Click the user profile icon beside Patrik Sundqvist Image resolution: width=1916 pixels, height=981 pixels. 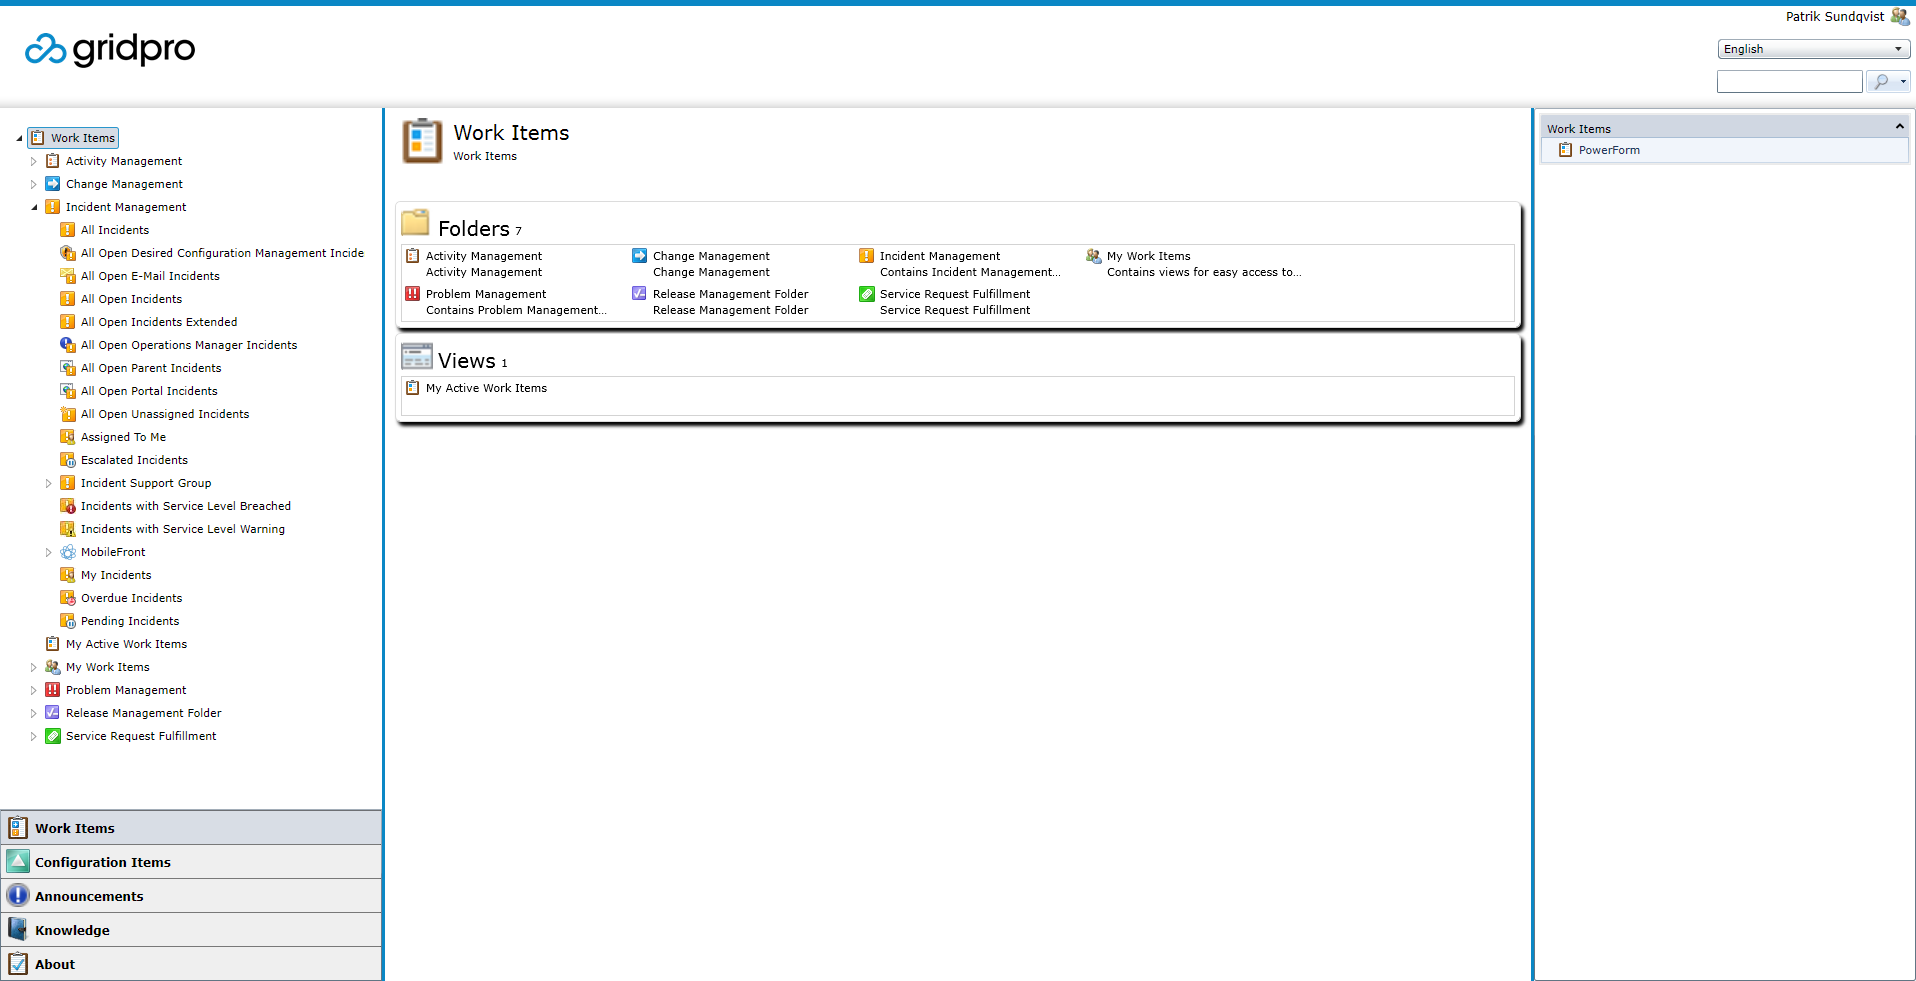(1900, 16)
